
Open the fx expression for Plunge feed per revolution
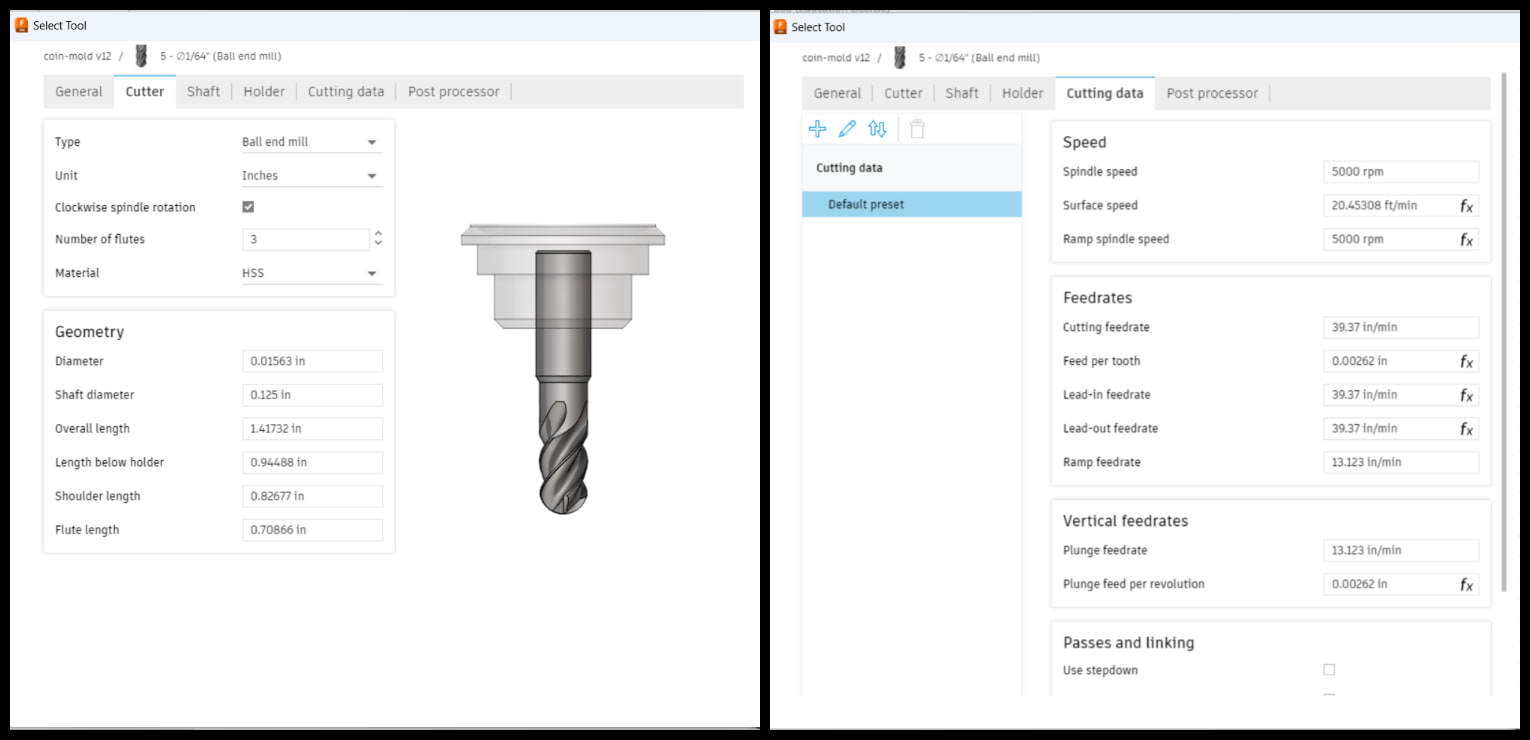point(1466,585)
